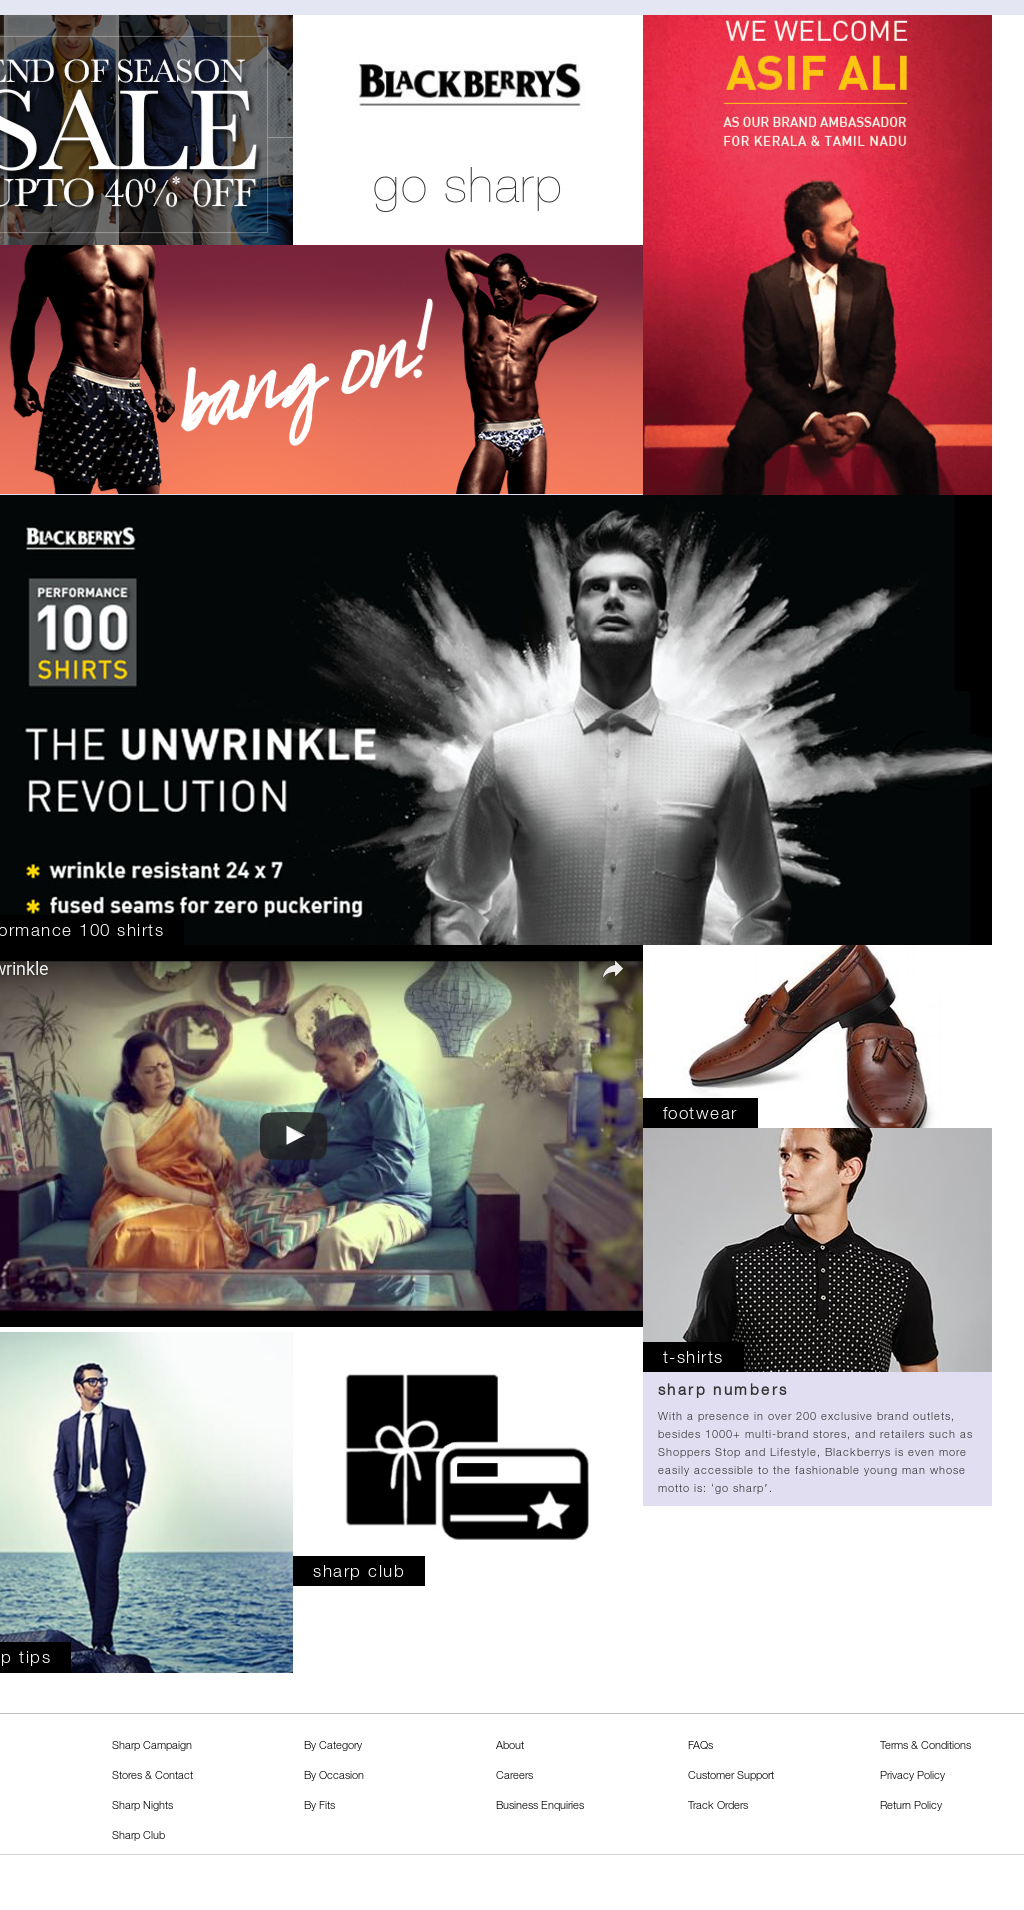
Task: Open the Privacy Policy link
Action: (912, 1775)
